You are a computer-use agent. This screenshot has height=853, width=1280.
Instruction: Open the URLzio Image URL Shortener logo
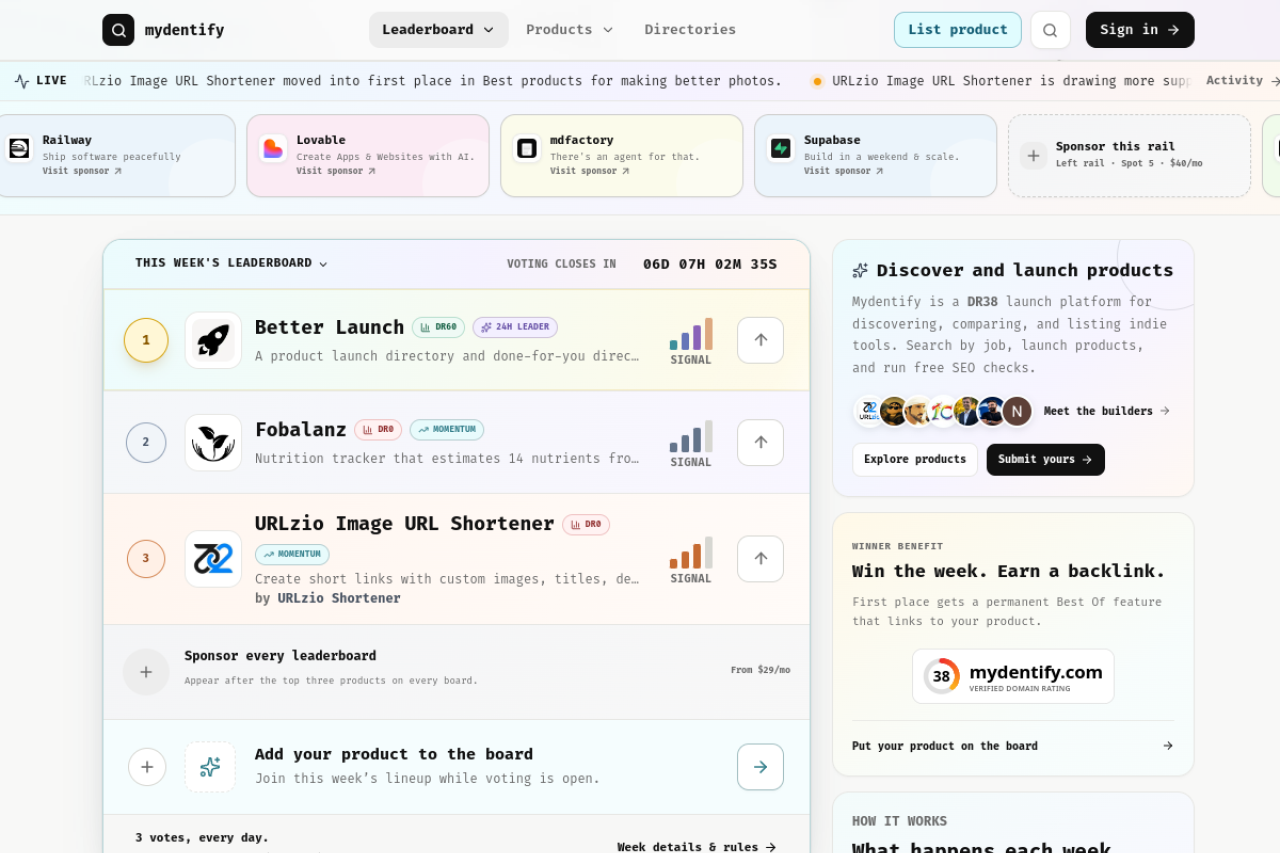[x=213, y=559]
